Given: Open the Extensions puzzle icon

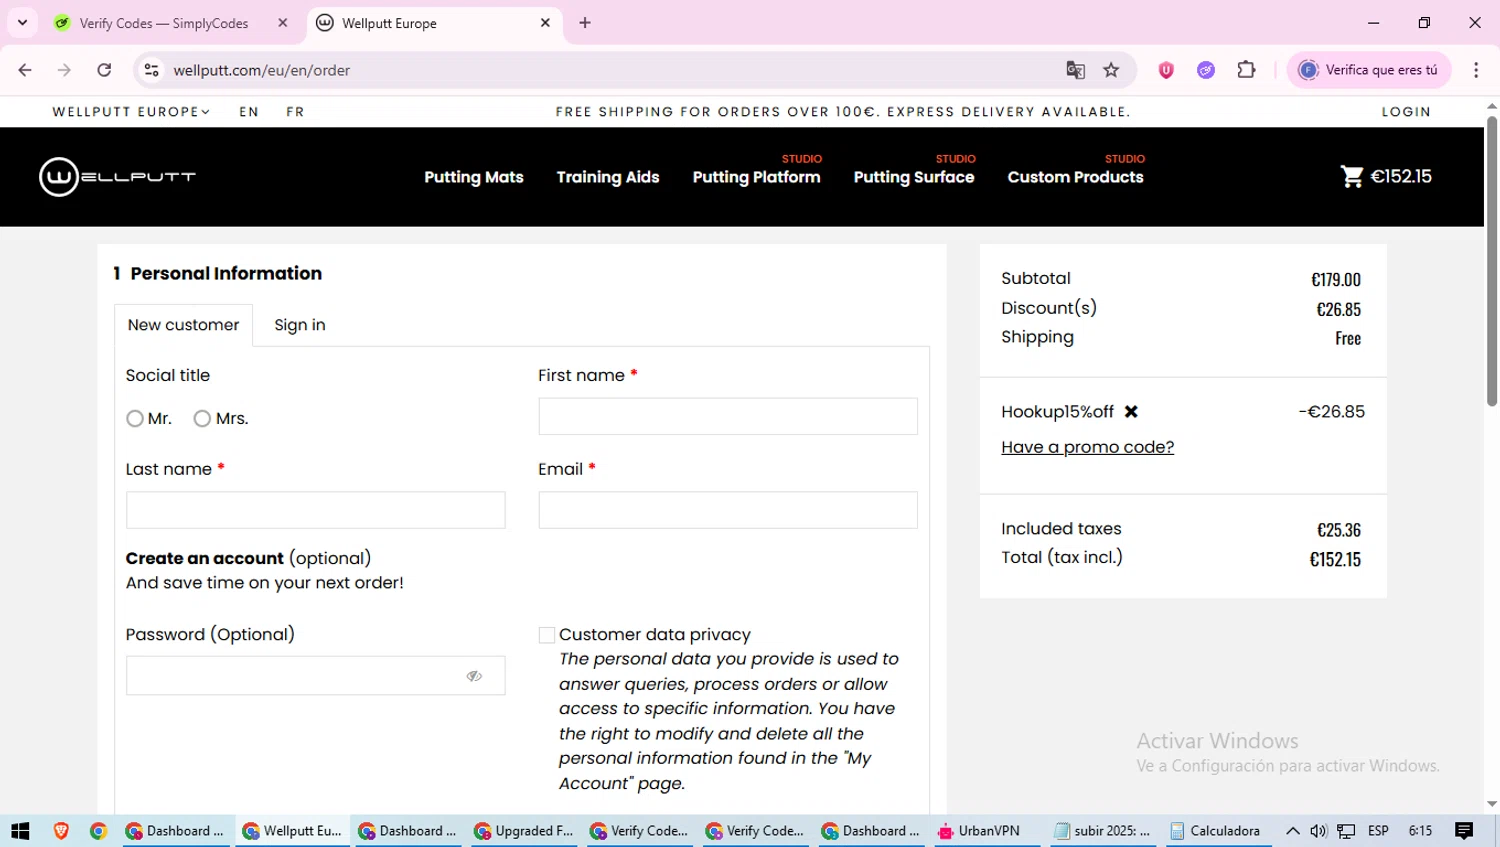Looking at the screenshot, I should pos(1246,70).
